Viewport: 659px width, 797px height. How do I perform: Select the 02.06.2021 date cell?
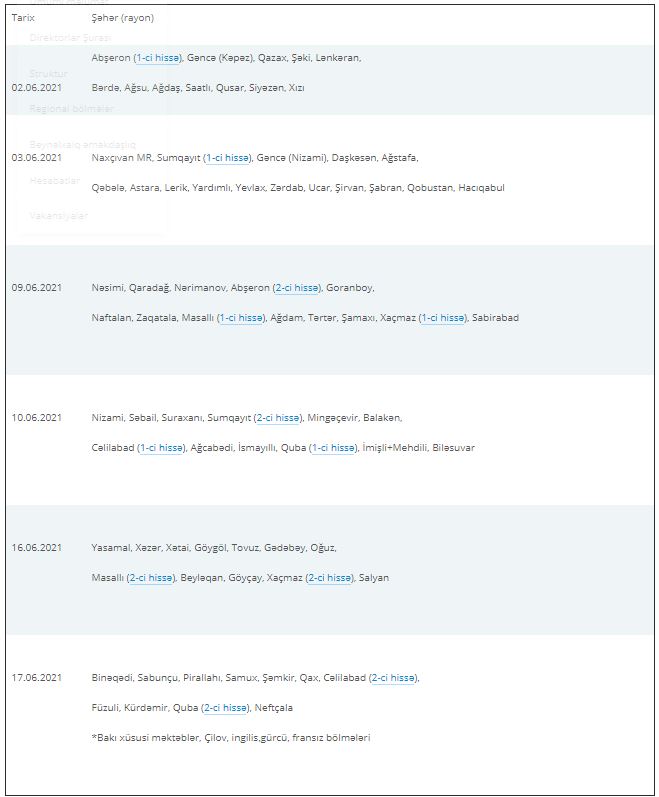[x=37, y=87]
